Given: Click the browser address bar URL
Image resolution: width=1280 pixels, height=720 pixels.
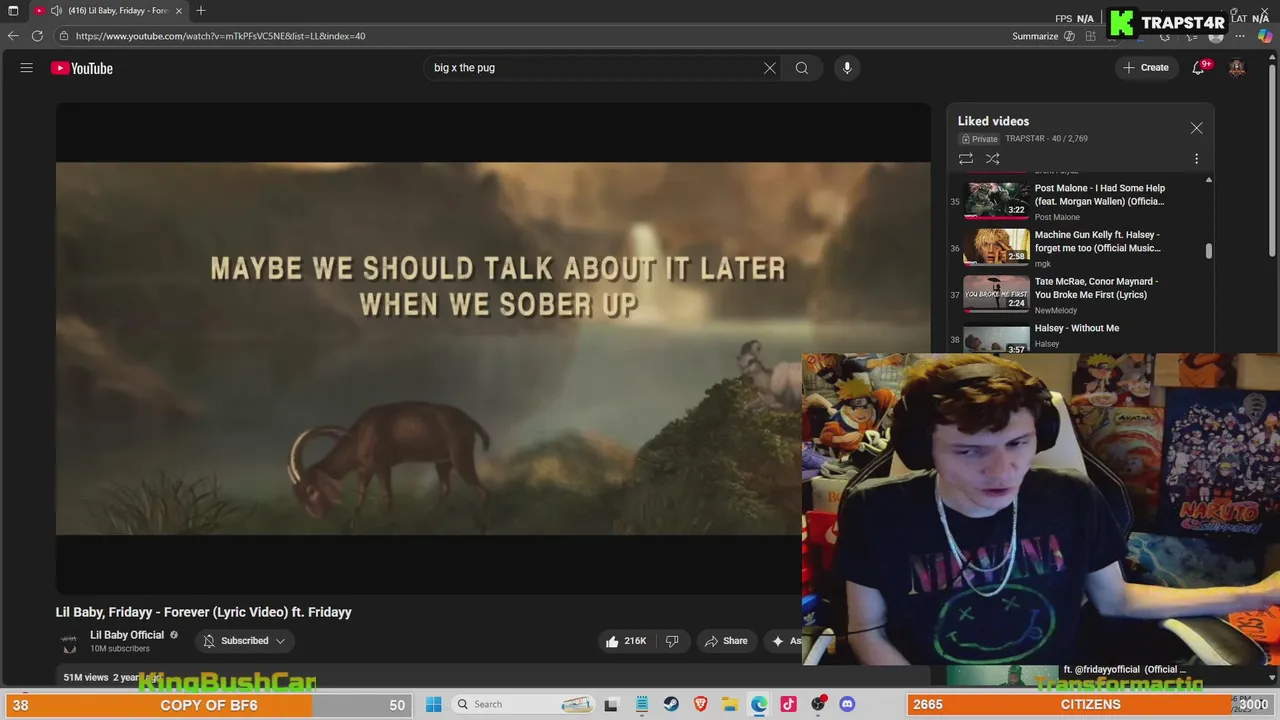Looking at the screenshot, I should [220, 36].
